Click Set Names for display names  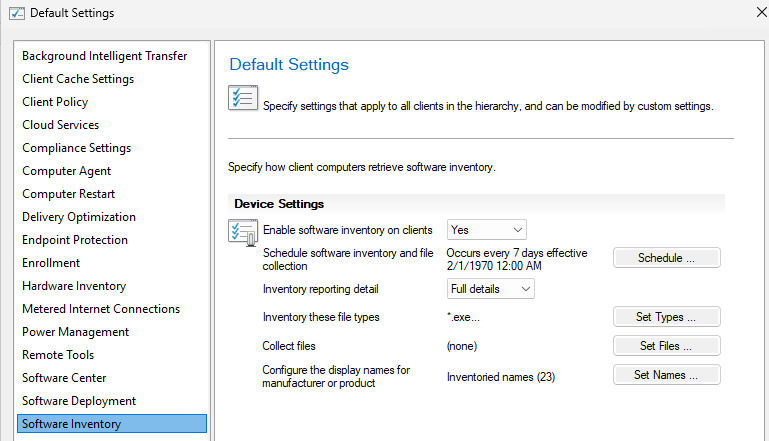pyautogui.click(x=666, y=375)
